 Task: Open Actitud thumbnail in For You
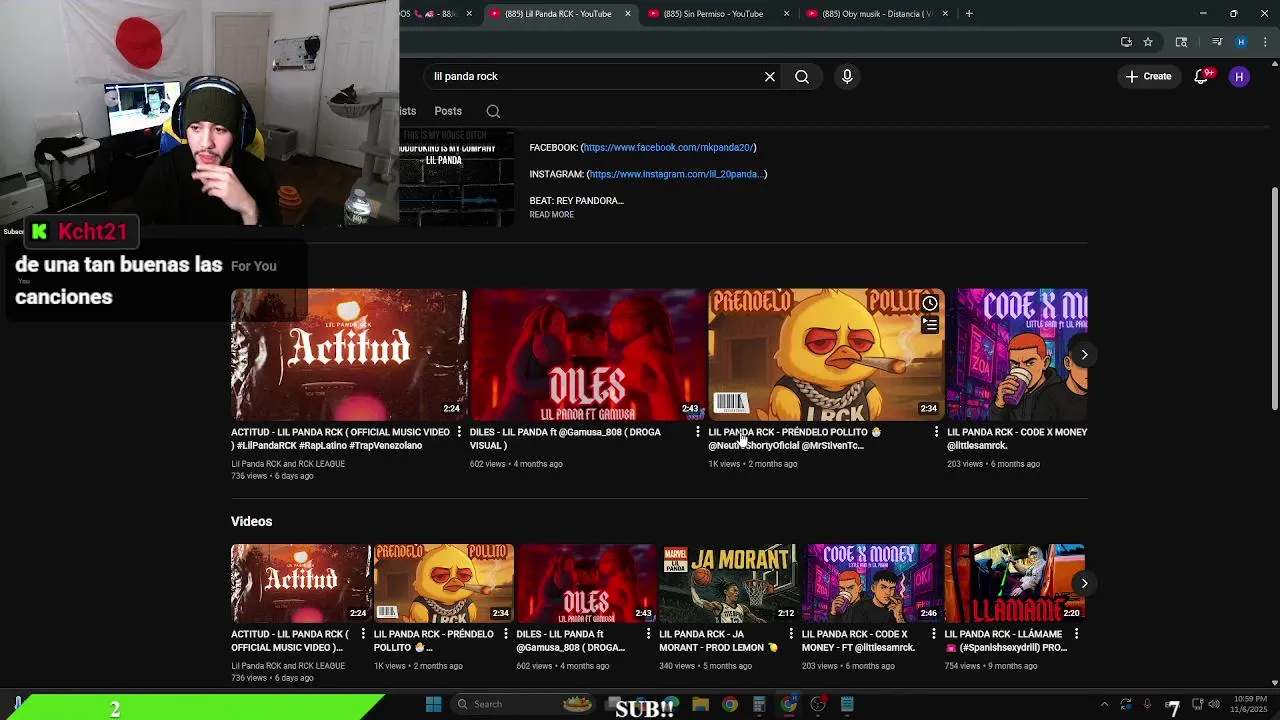point(348,354)
